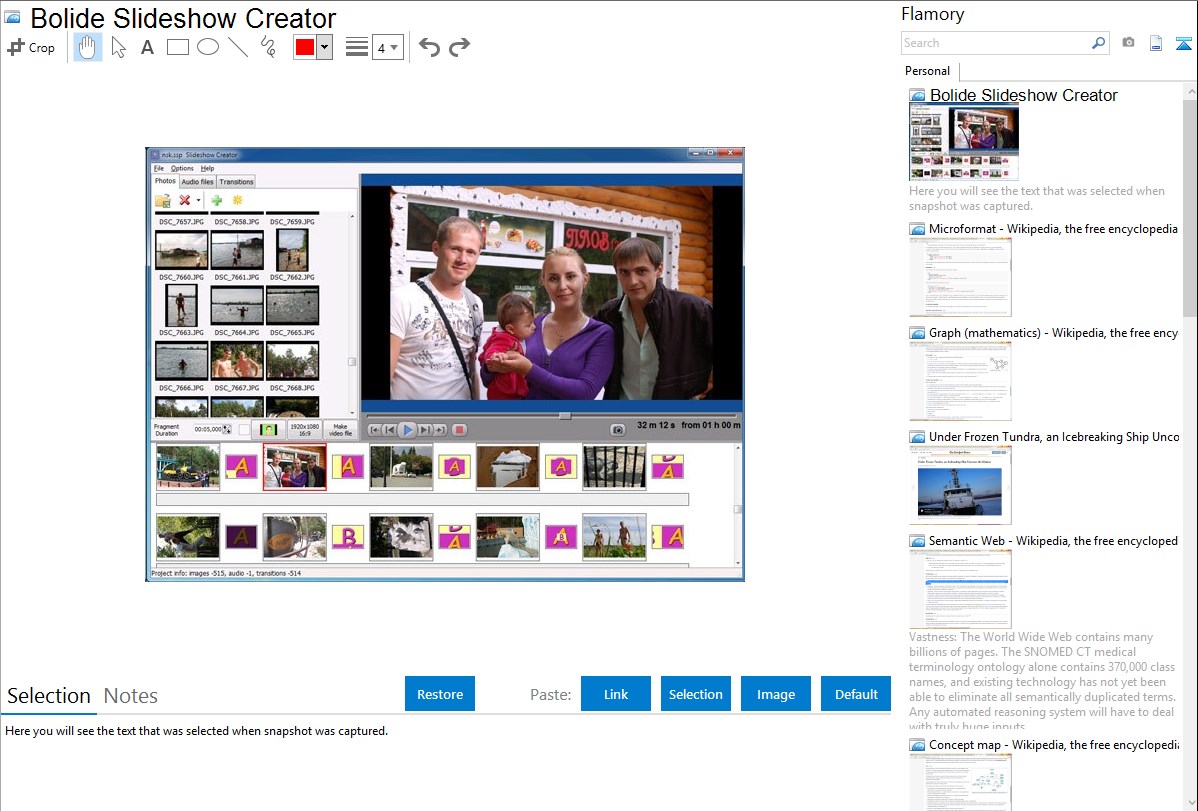Switch to the Notes tab
Image resolution: width=1198 pixels, height=811 pixels.
pyautogui.click(x=131, y=696)
